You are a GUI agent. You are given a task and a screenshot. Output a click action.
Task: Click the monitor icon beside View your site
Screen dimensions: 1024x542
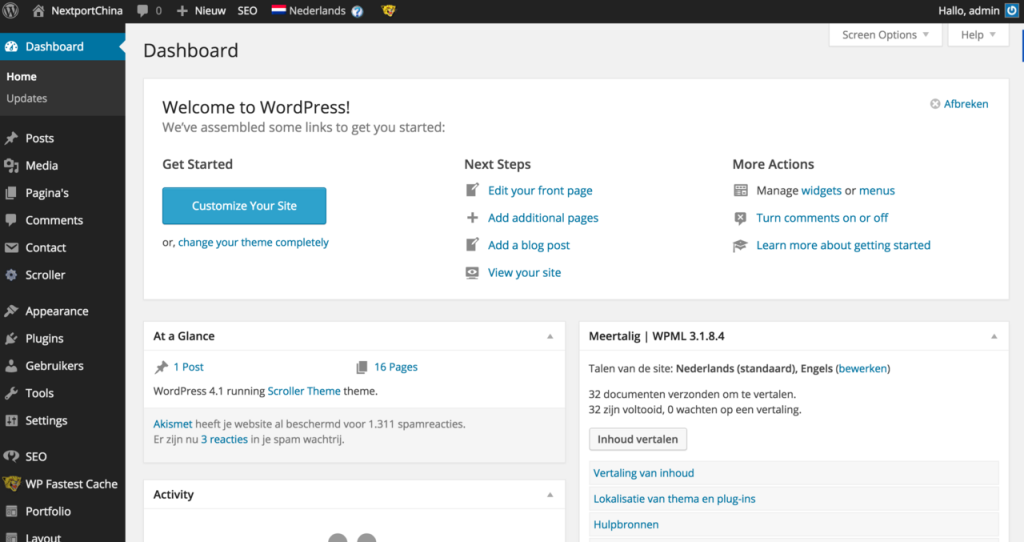472,273
